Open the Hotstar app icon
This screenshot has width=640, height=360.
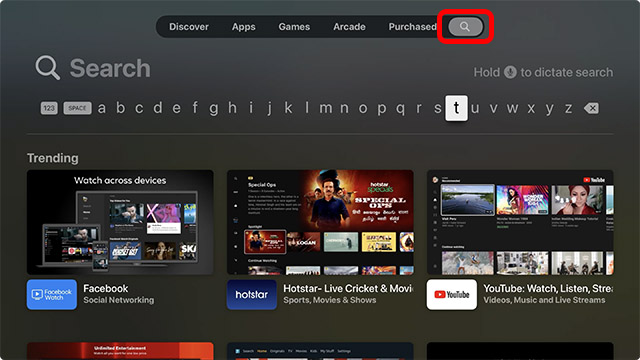[x=252, y=294]
